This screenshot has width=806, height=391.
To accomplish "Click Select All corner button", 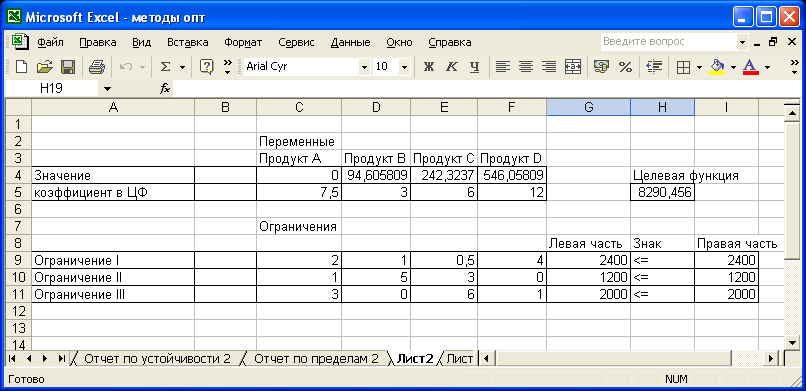I will coord(18,107).
